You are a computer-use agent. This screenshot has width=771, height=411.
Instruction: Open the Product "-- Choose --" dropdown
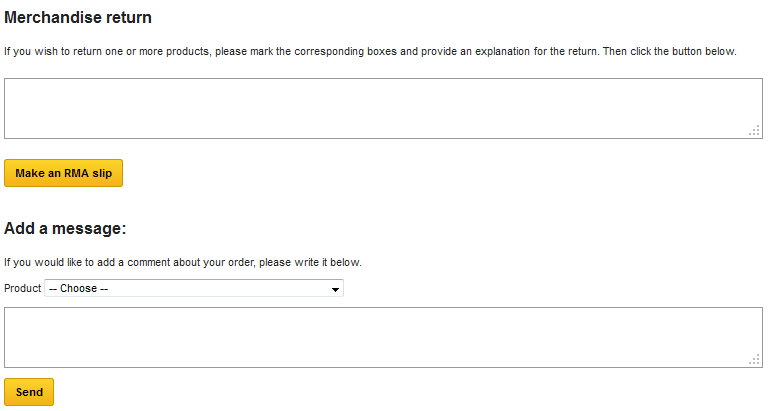193,289
